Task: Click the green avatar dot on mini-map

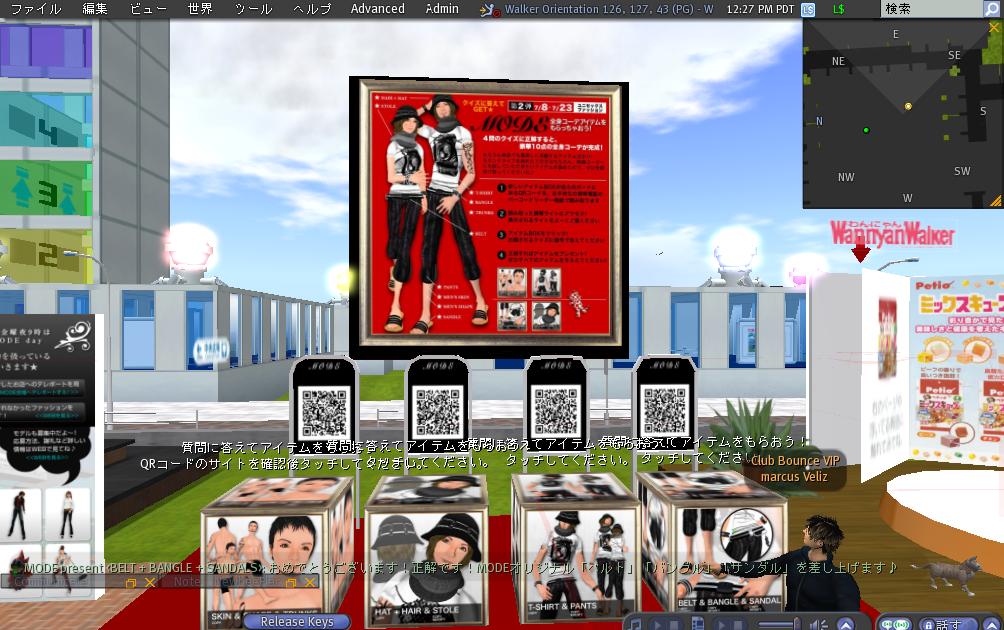Action: [x=866, y=130]
